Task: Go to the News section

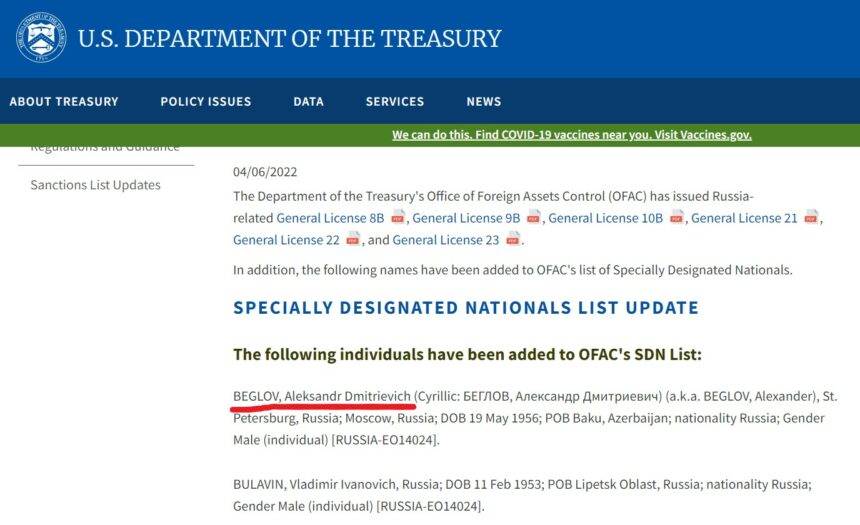Action: [x=484, y=101]
